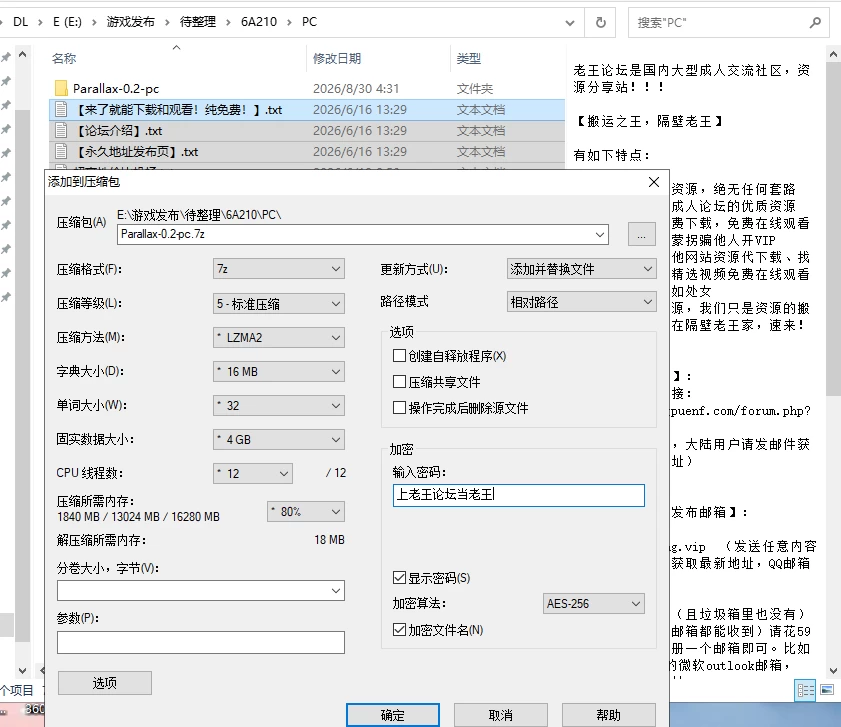Open memory usage 80% dropdown
The width and height of the screenshot is (841, 727).
306,511
